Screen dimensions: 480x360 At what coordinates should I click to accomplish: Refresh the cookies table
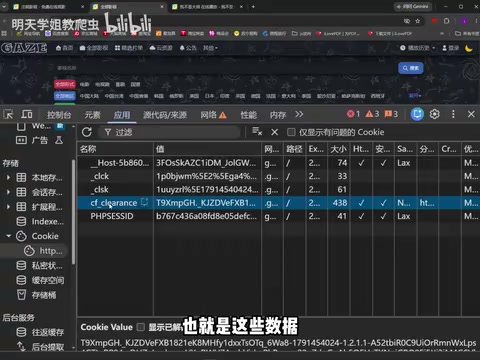(x=87, y=132)
